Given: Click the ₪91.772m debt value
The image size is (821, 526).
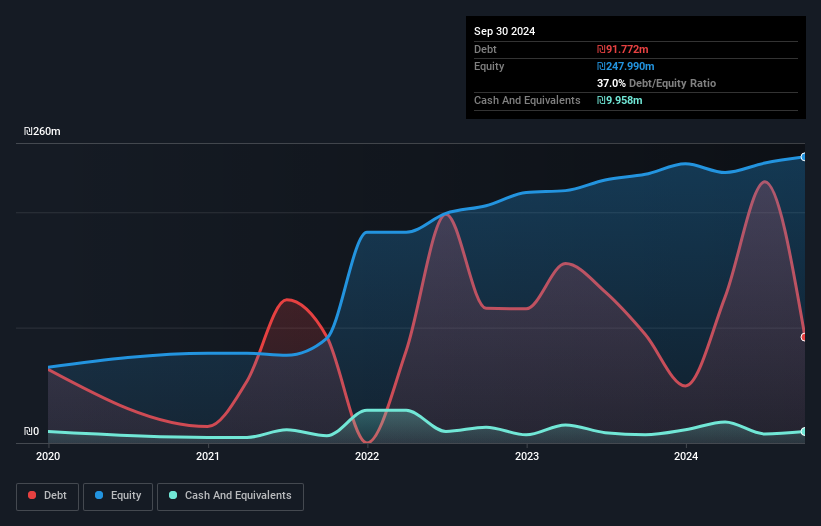Looking at the screenshot, I should coord(623,49).
